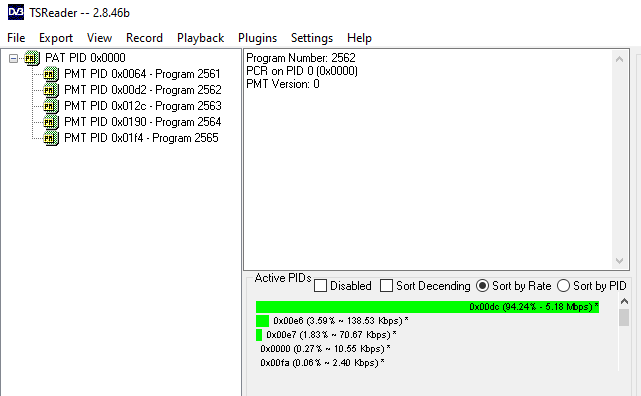Click the PAT PID 0x0000 table icon

(x=31, y=58)
